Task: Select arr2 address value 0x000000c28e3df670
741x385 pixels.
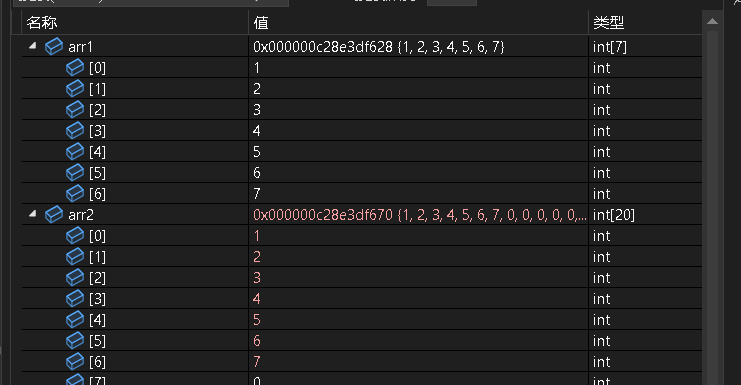Action: click(x=323, y=215)
